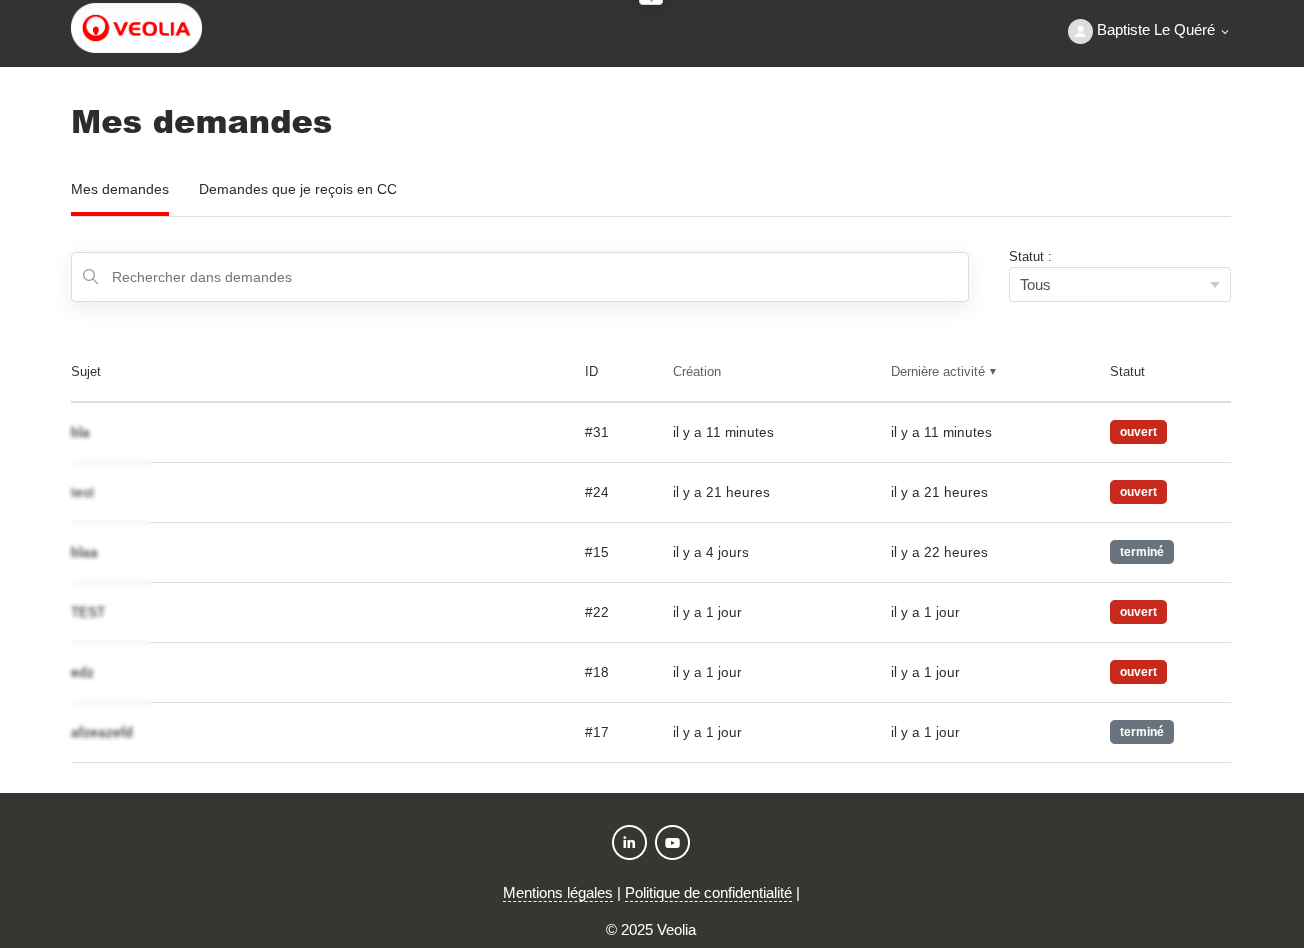Open Politique de confidentialité link
Viewport: 1304px width, 948px height.
708,893
